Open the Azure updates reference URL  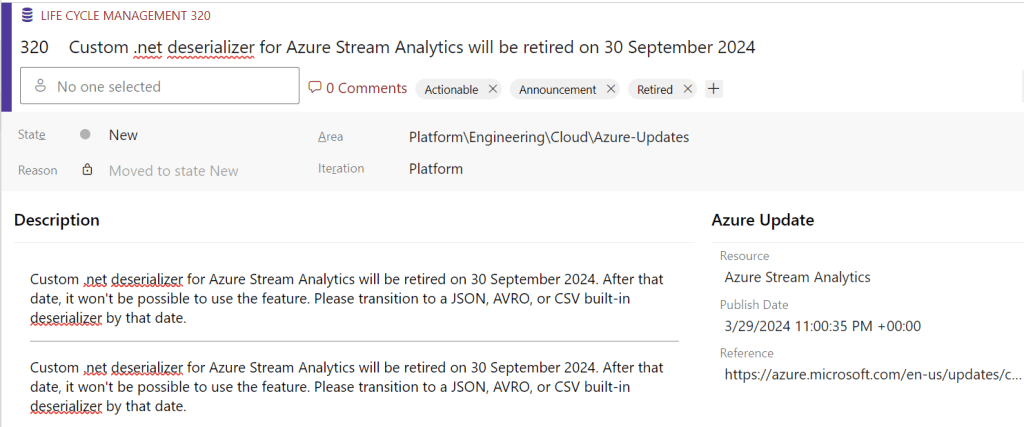872,374
